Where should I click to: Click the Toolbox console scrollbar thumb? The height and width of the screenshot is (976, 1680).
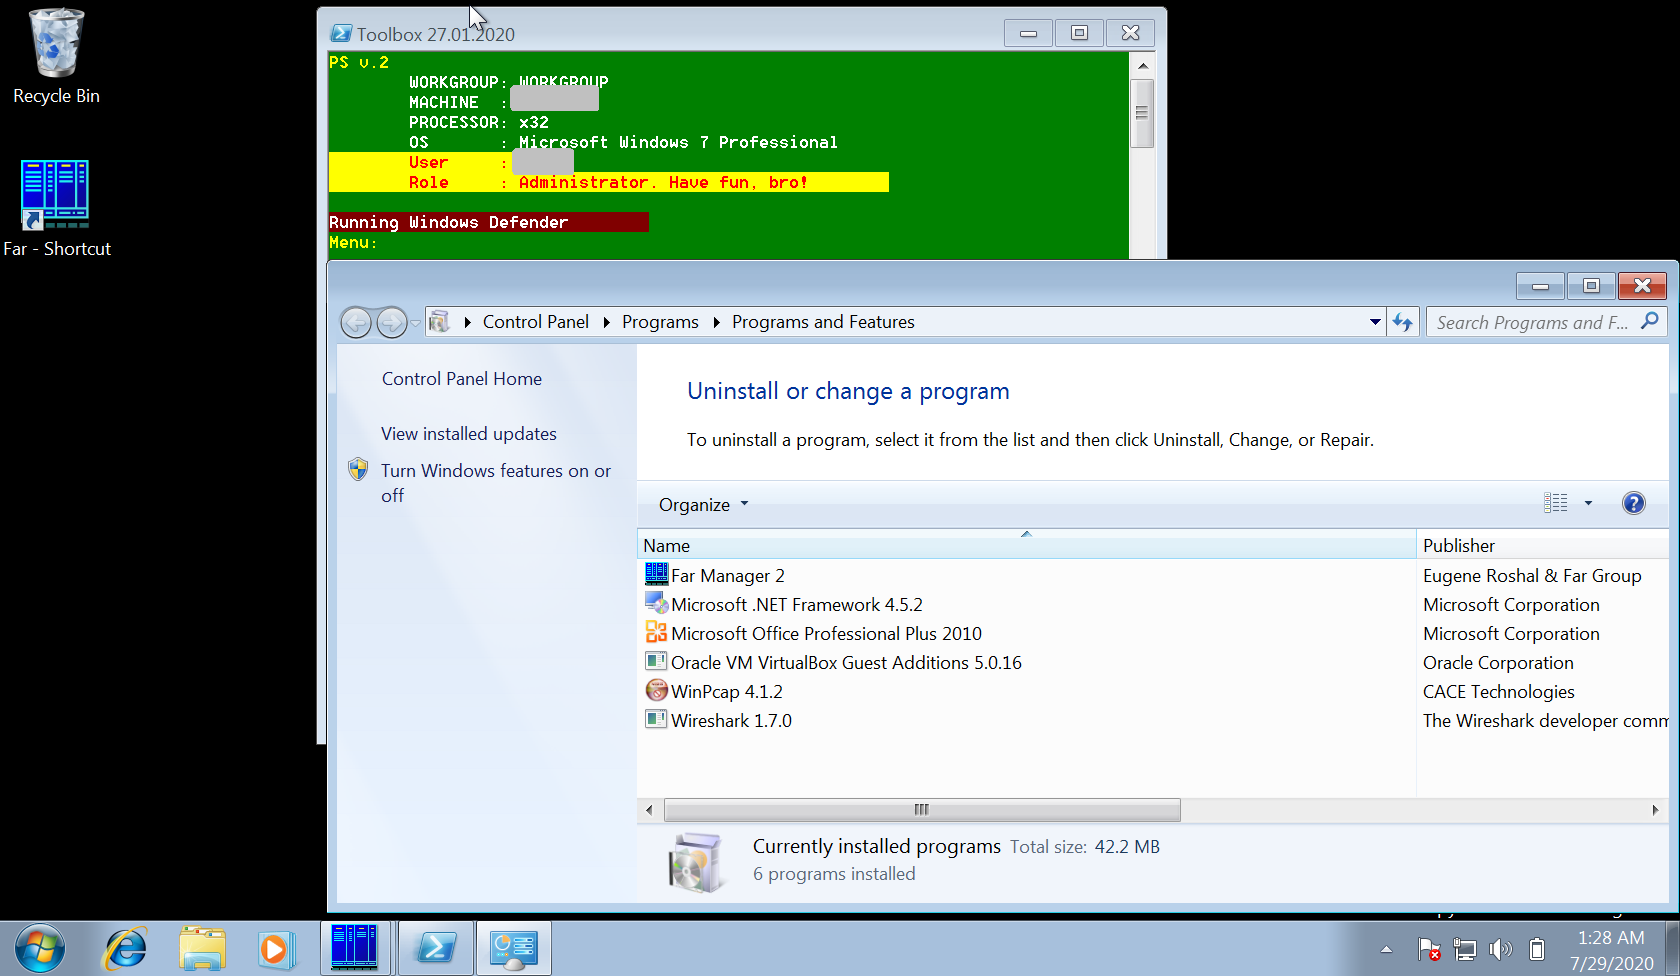(1142, 113)
